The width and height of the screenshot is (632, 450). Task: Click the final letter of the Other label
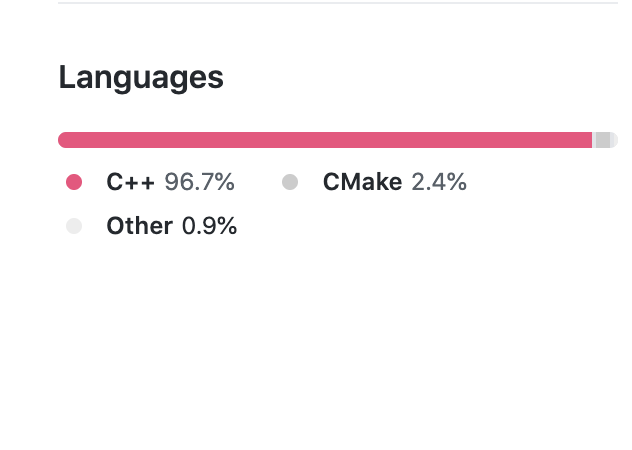pos(168,226)
